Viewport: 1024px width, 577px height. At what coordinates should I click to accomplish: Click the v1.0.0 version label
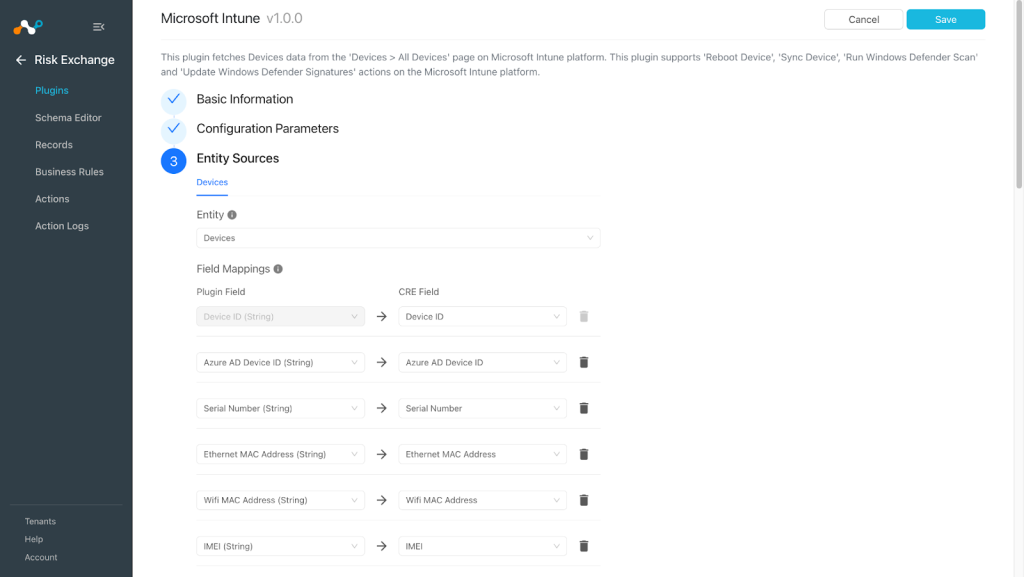285,18
